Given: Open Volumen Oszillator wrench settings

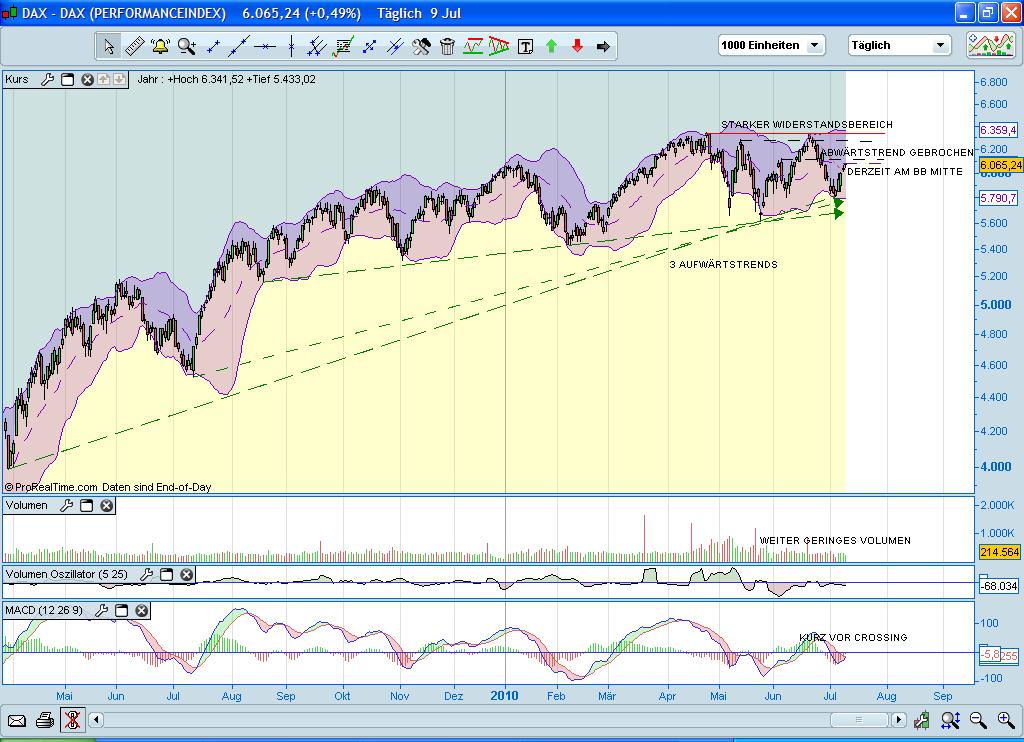Looking at the screenshot, I should click(147, 574).
